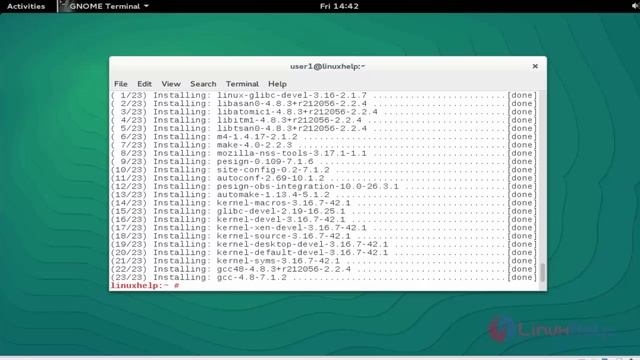Click the mozilla-nss-tools-3.17.1-1.1 line
Image resolution: width=640 pixels, height=360 pixels.
click(324, 153)
